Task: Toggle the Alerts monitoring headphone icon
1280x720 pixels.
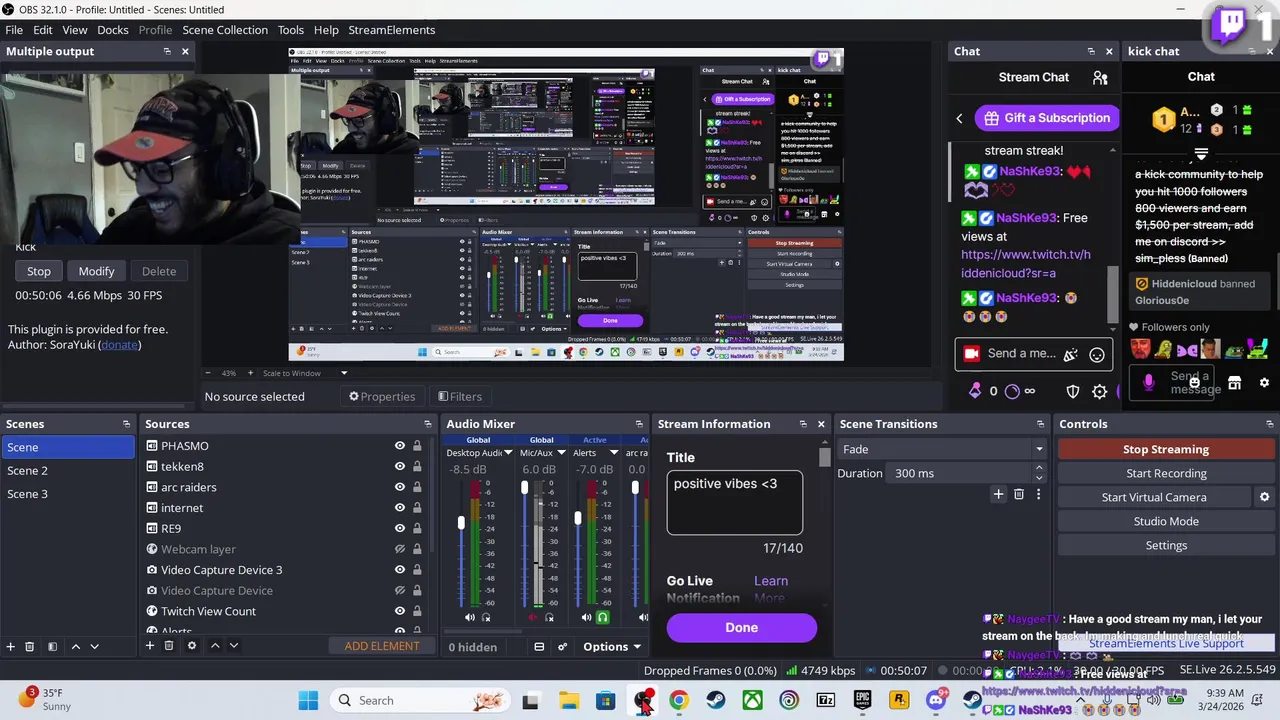Action: pyautogui.click(x=603, y=618)
